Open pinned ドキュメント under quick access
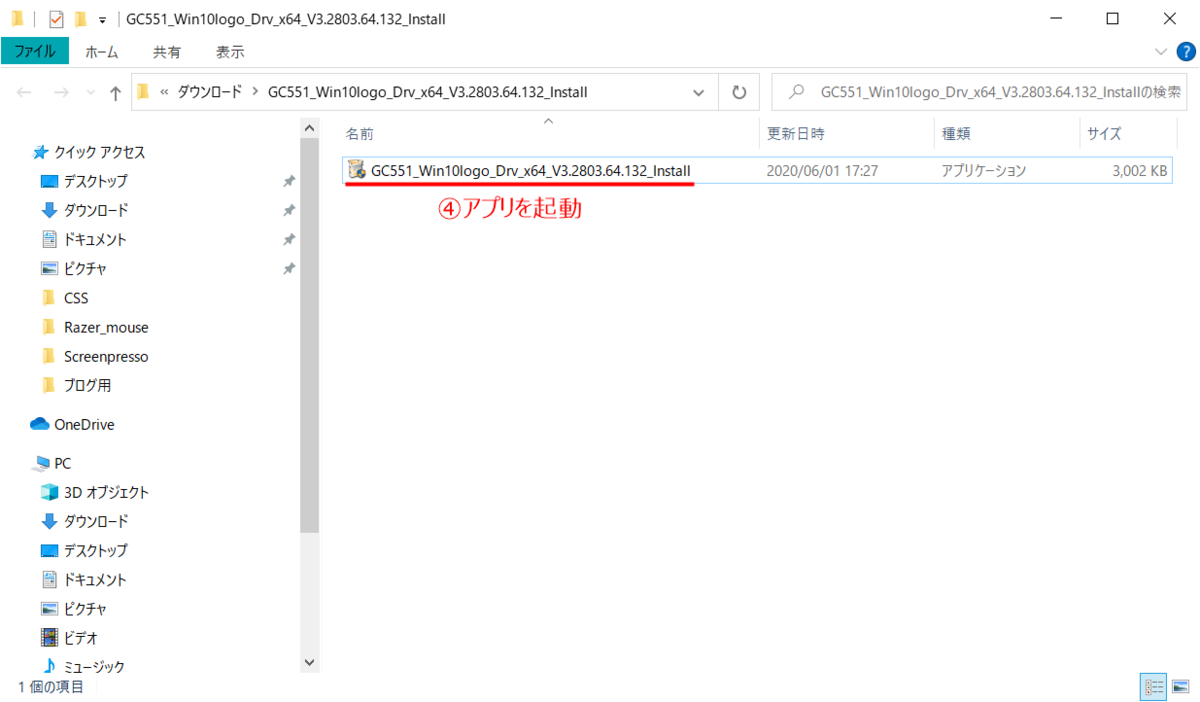The image size is (1200, 702). coord(95,239)
